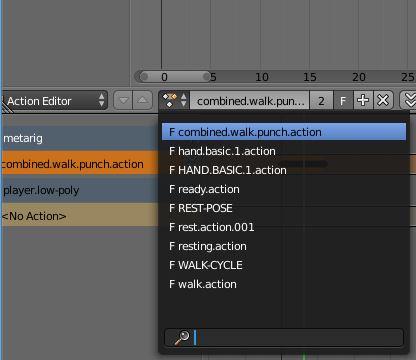This screenshot has width=416, height=360.
Task: Click the action search text field
Action: pos(284,337)
